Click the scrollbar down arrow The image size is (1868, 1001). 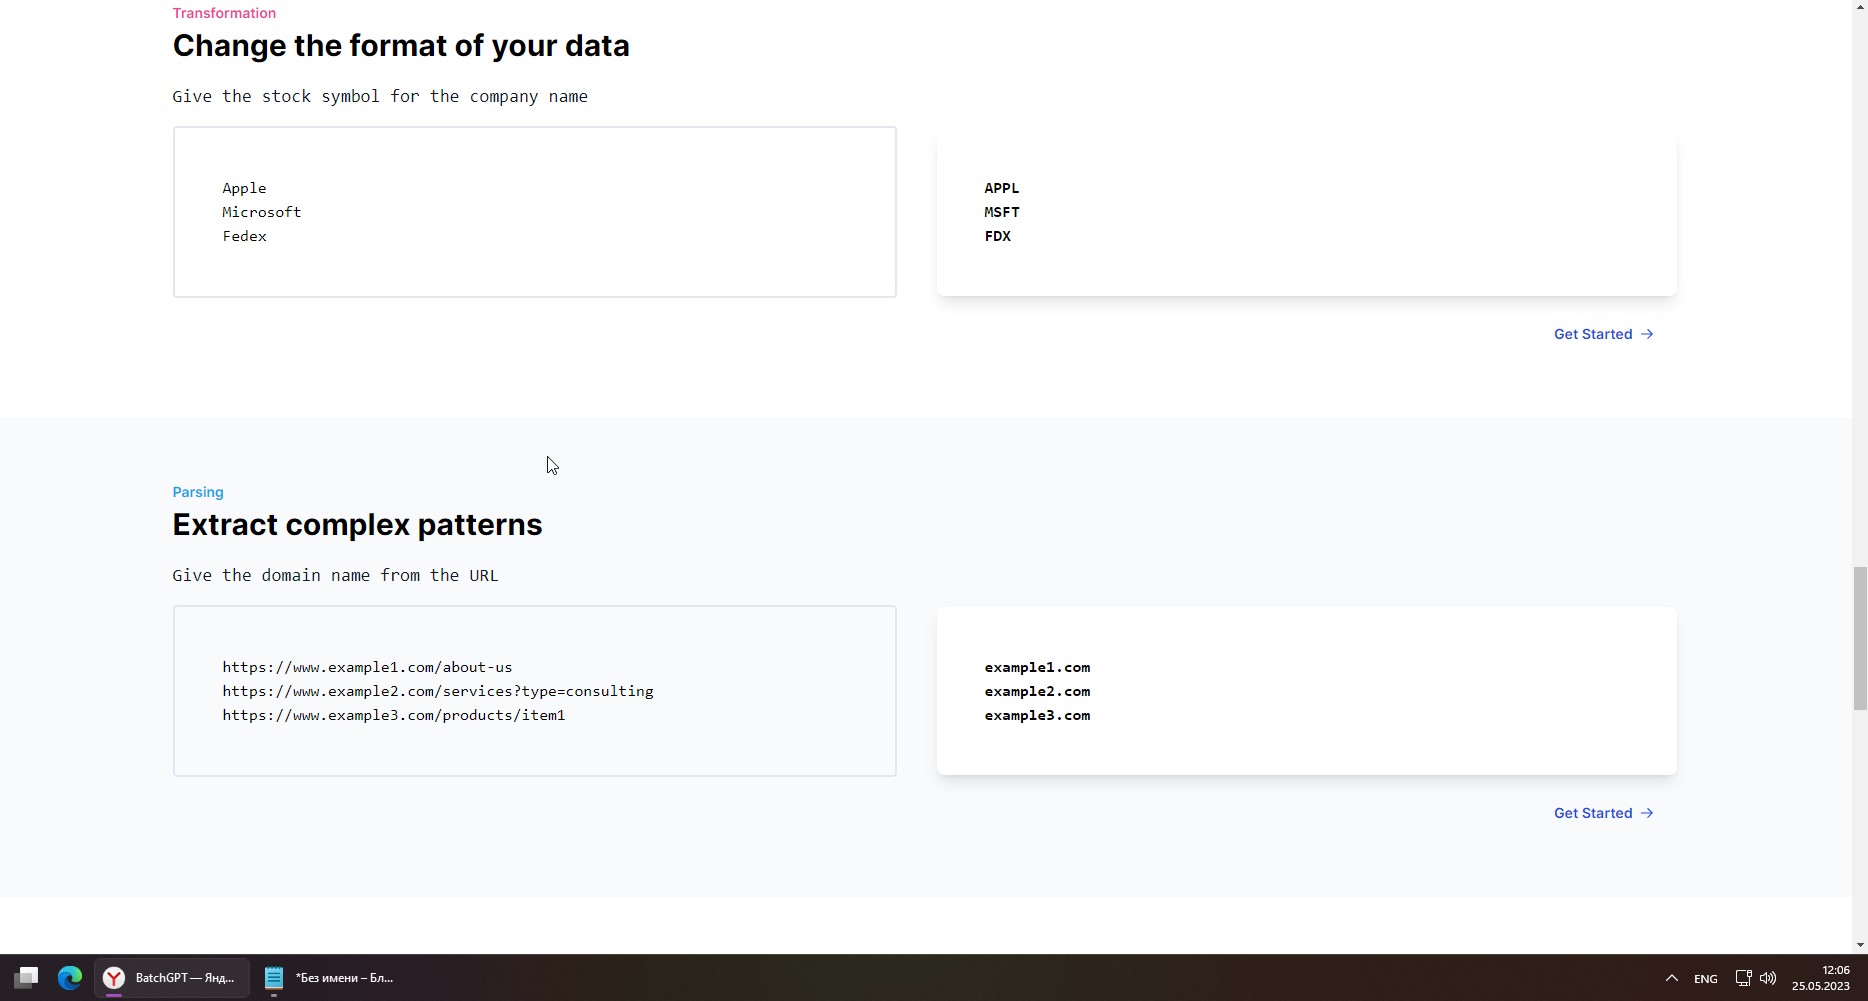[x=1860, y=944]
